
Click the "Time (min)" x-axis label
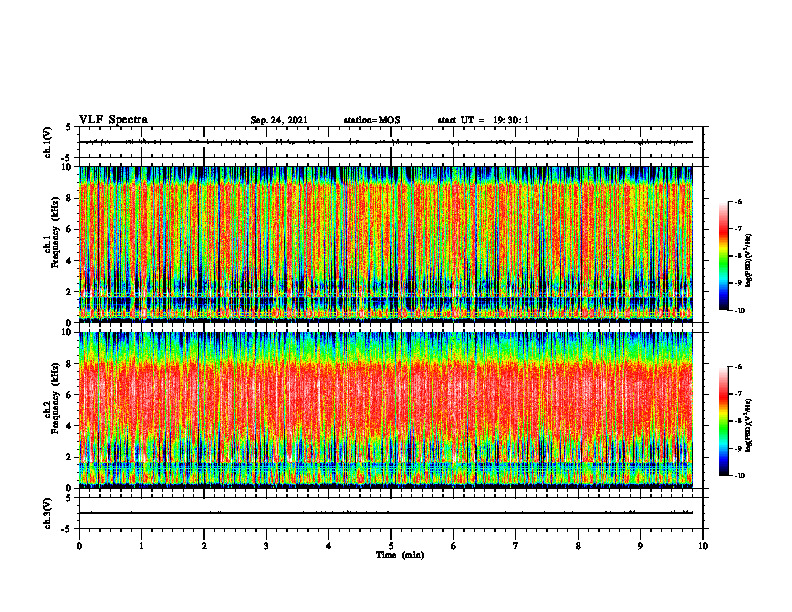[400, 555]
